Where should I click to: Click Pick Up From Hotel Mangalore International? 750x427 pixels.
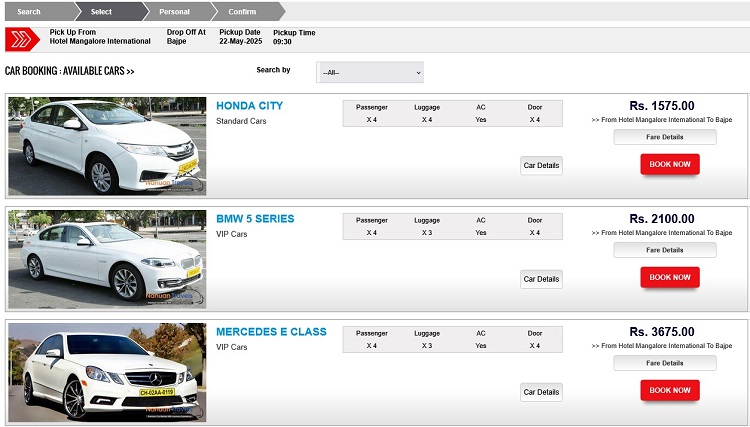tap(100, 37)
